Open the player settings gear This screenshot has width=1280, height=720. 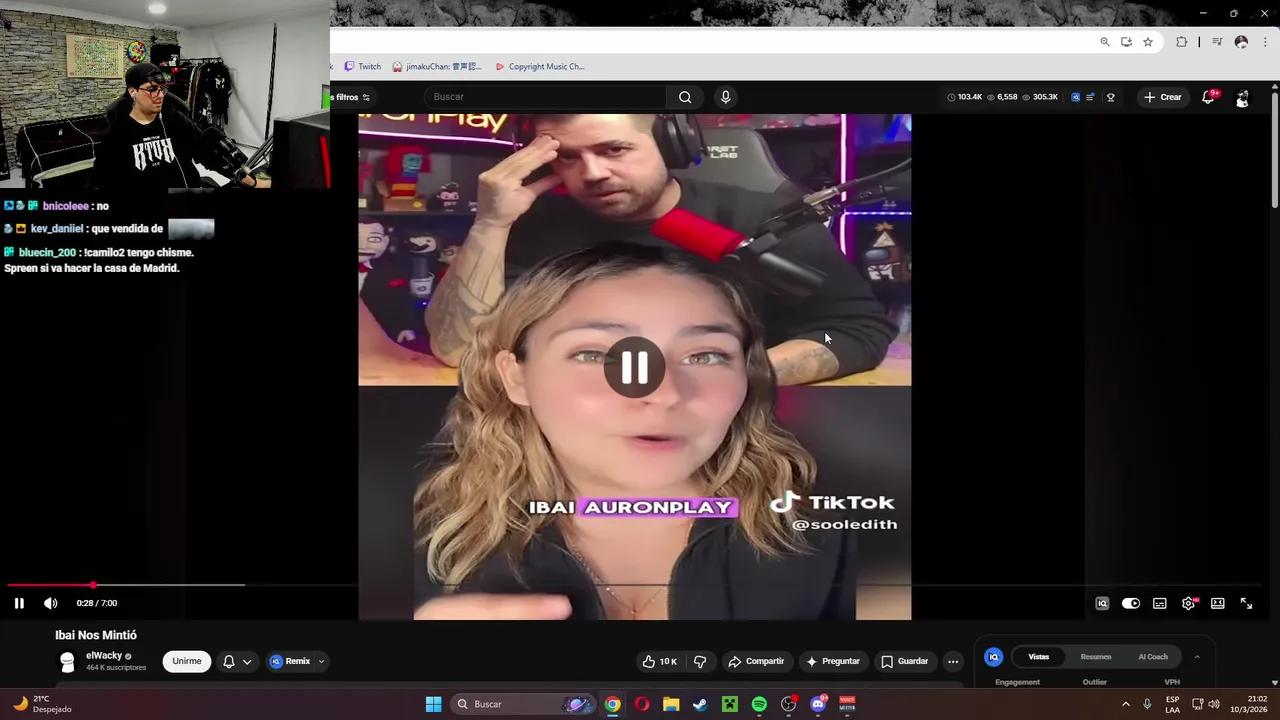tap(1188, 603)
